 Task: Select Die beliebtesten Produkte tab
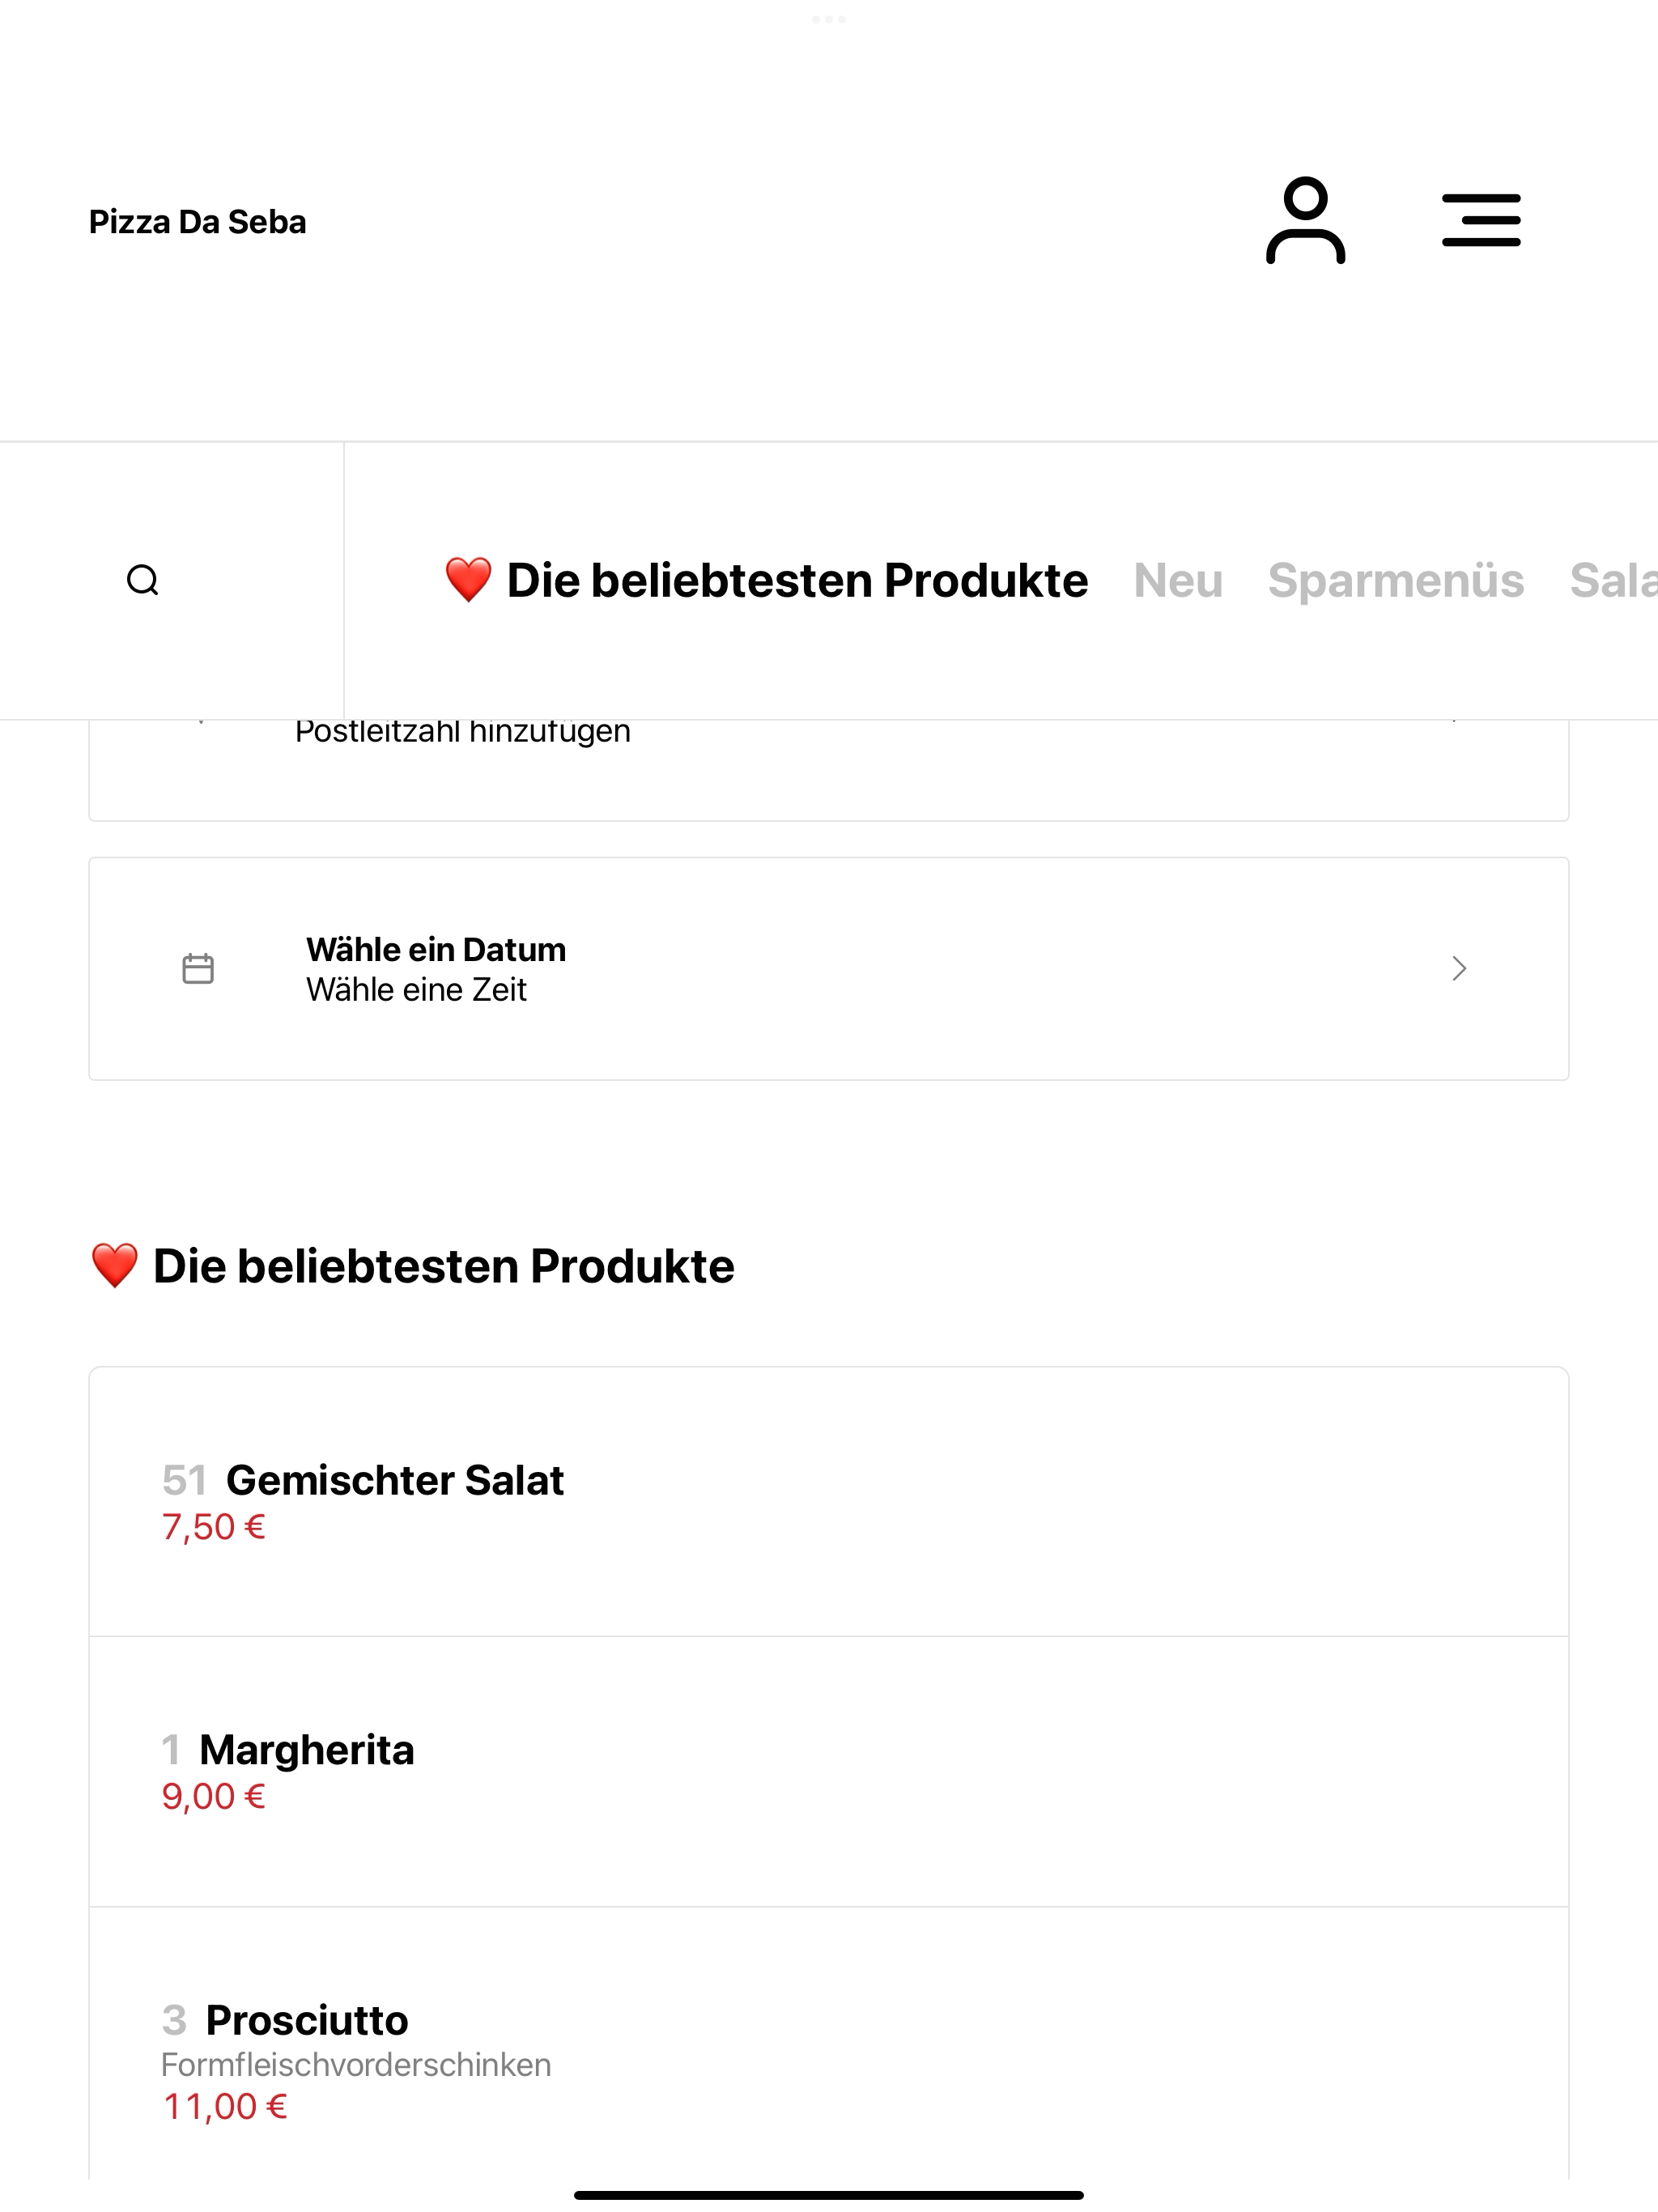click(x=766, y=580)
